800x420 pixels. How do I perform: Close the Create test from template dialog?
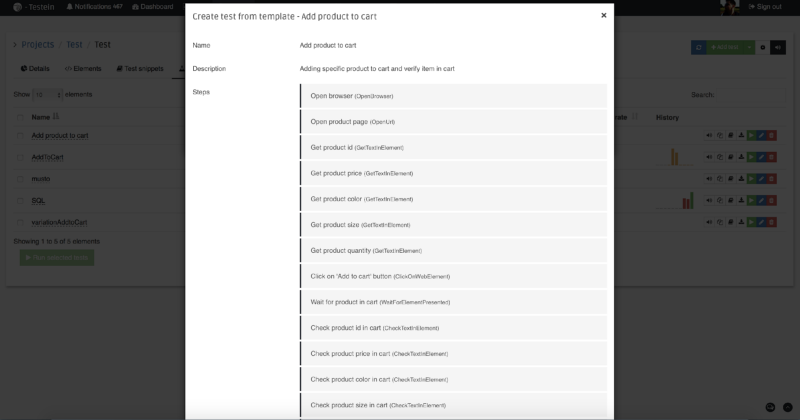pos(604,15)
